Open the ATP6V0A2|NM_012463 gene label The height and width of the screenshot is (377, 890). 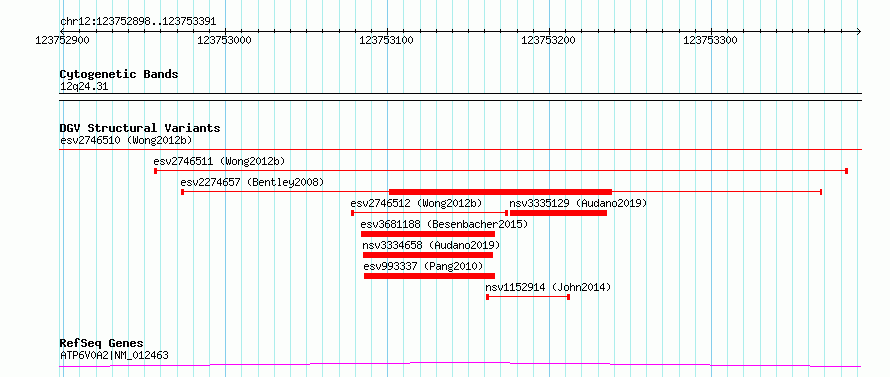coord(114,356)
